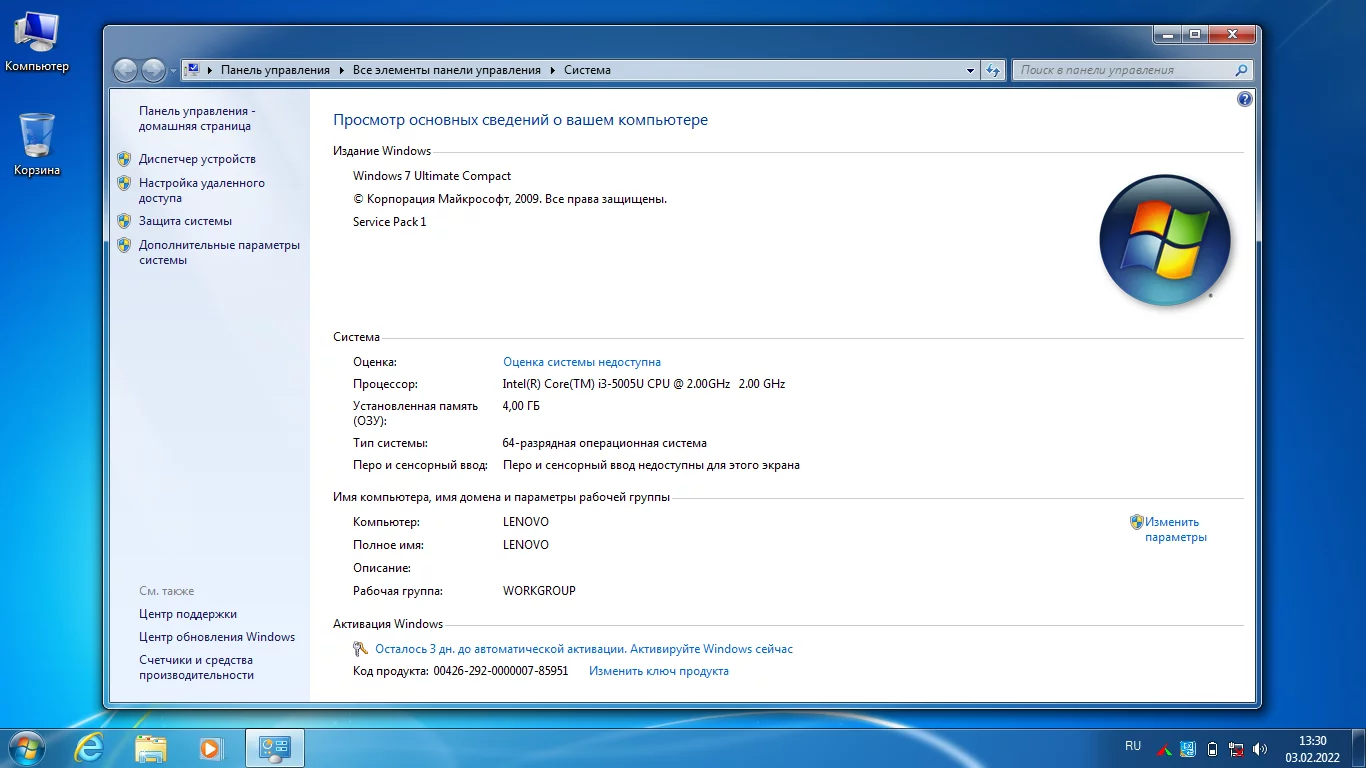Click the keys icon in Windows activation section

tap(362, 649)
